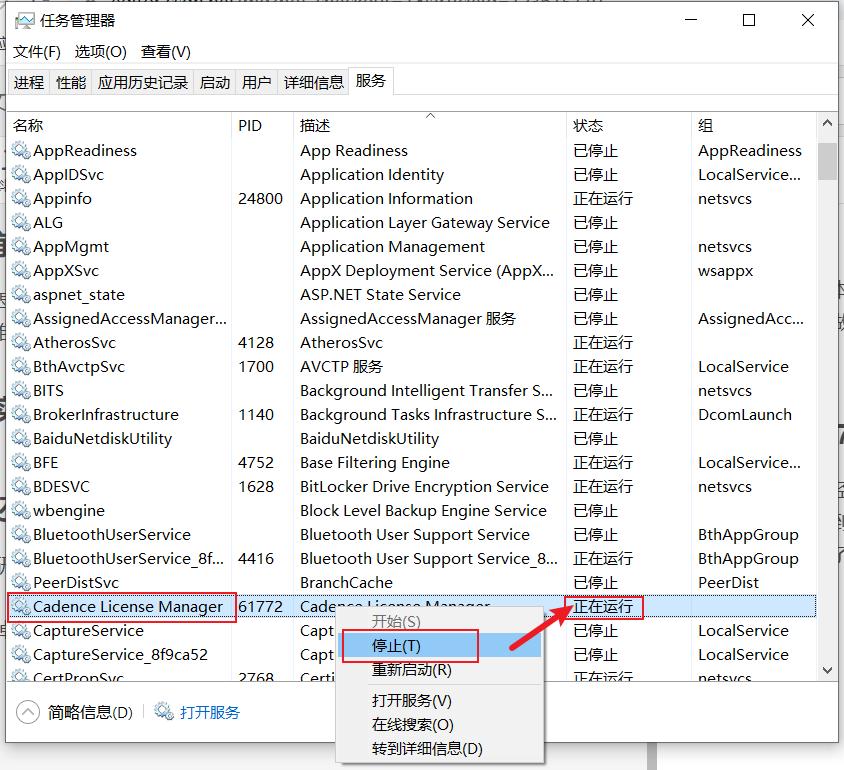Viewport: 844px width, 770px height.
Task: Click the BitLocker Drive Encryption Service description
Action: (x=425, y=486)
